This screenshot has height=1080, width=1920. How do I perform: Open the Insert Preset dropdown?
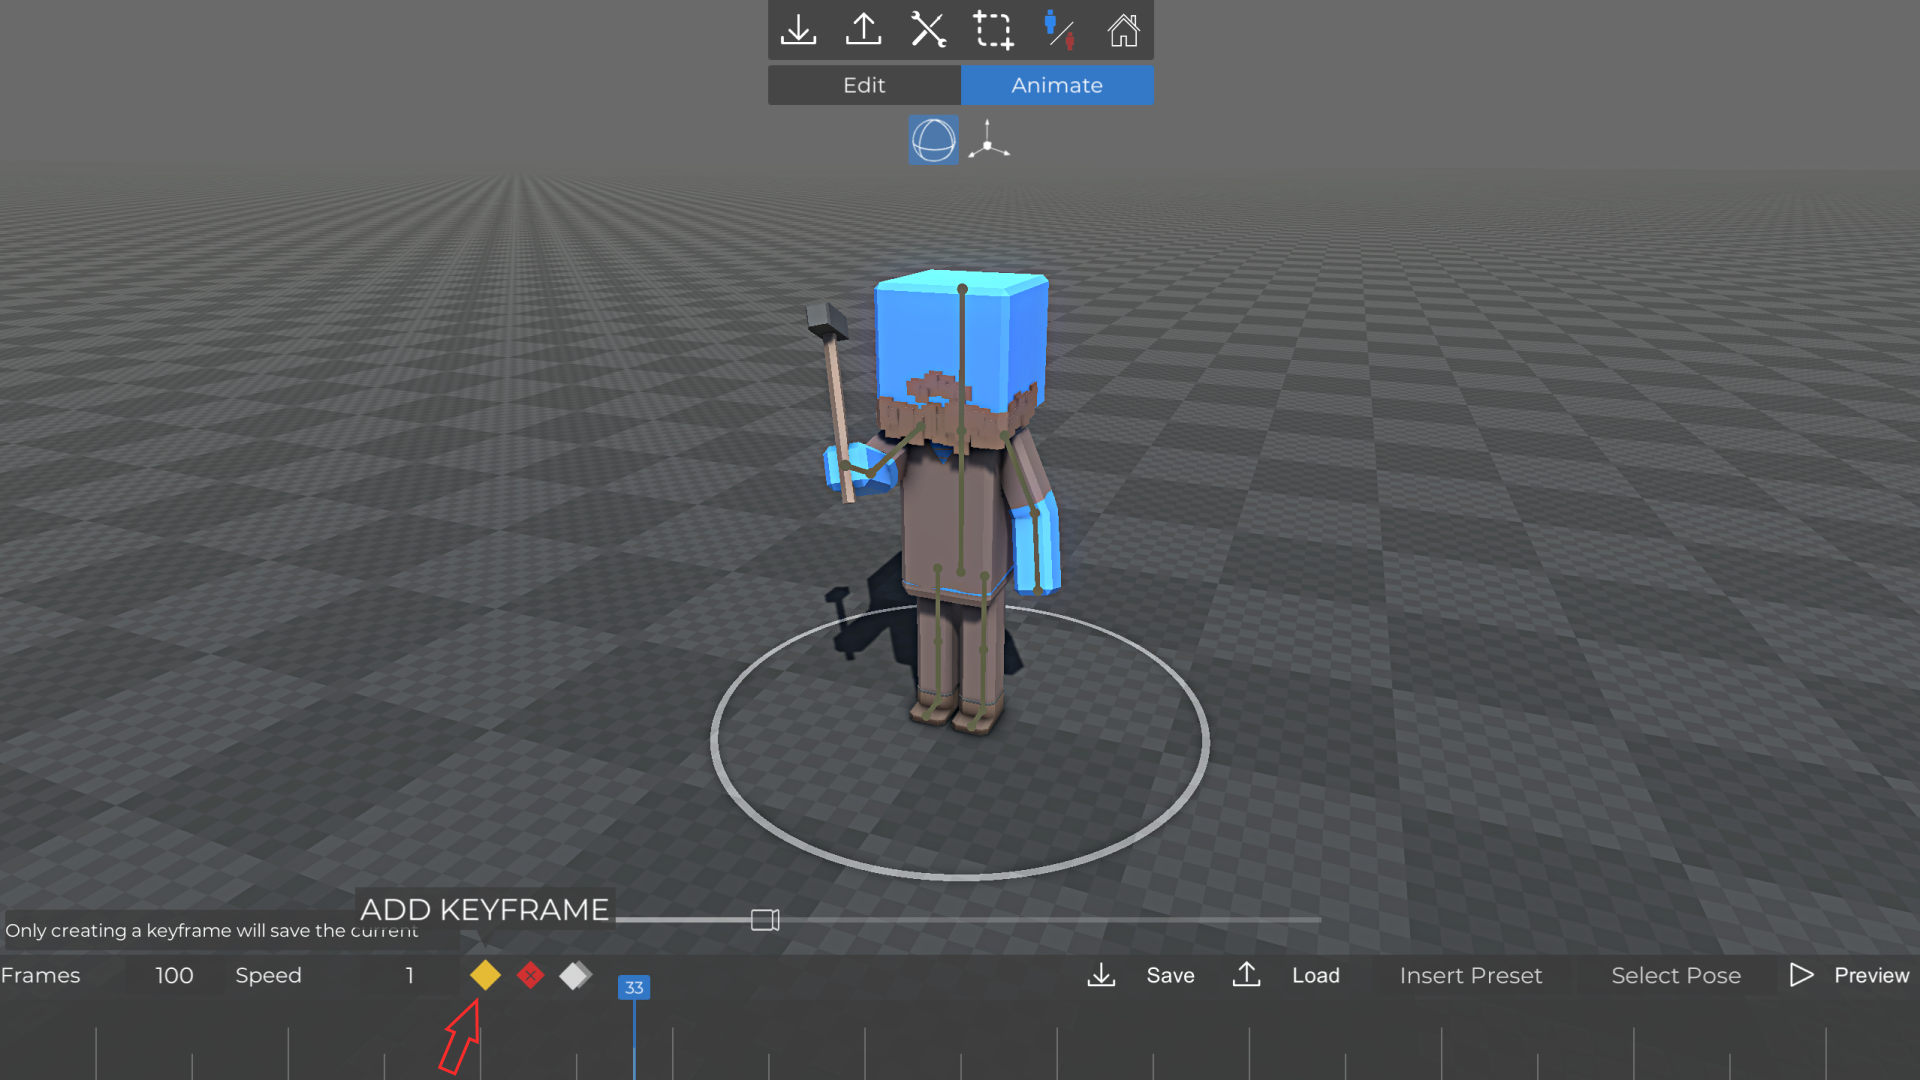click(x=1470, y=975)
